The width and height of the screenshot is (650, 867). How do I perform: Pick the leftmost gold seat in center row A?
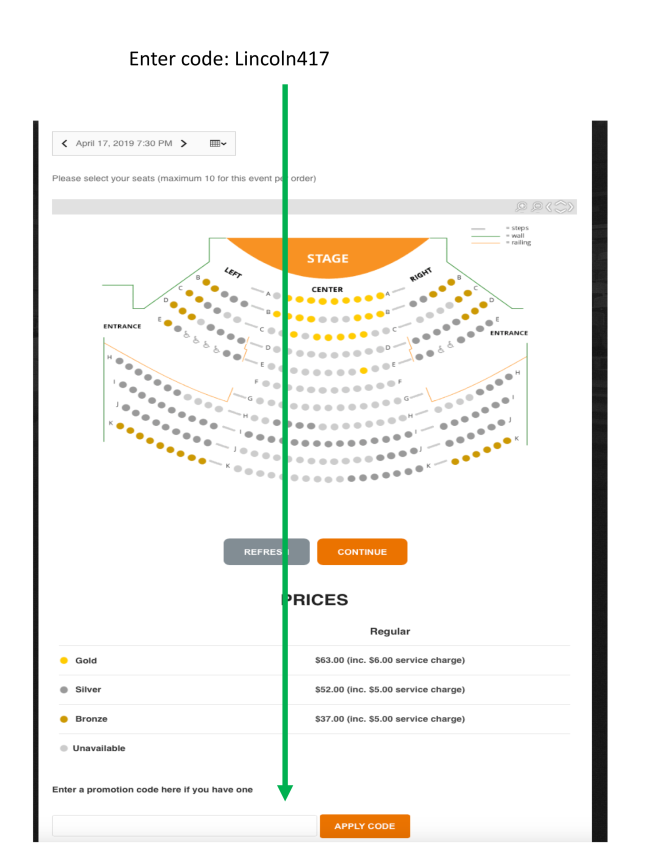tap(288, 298)
